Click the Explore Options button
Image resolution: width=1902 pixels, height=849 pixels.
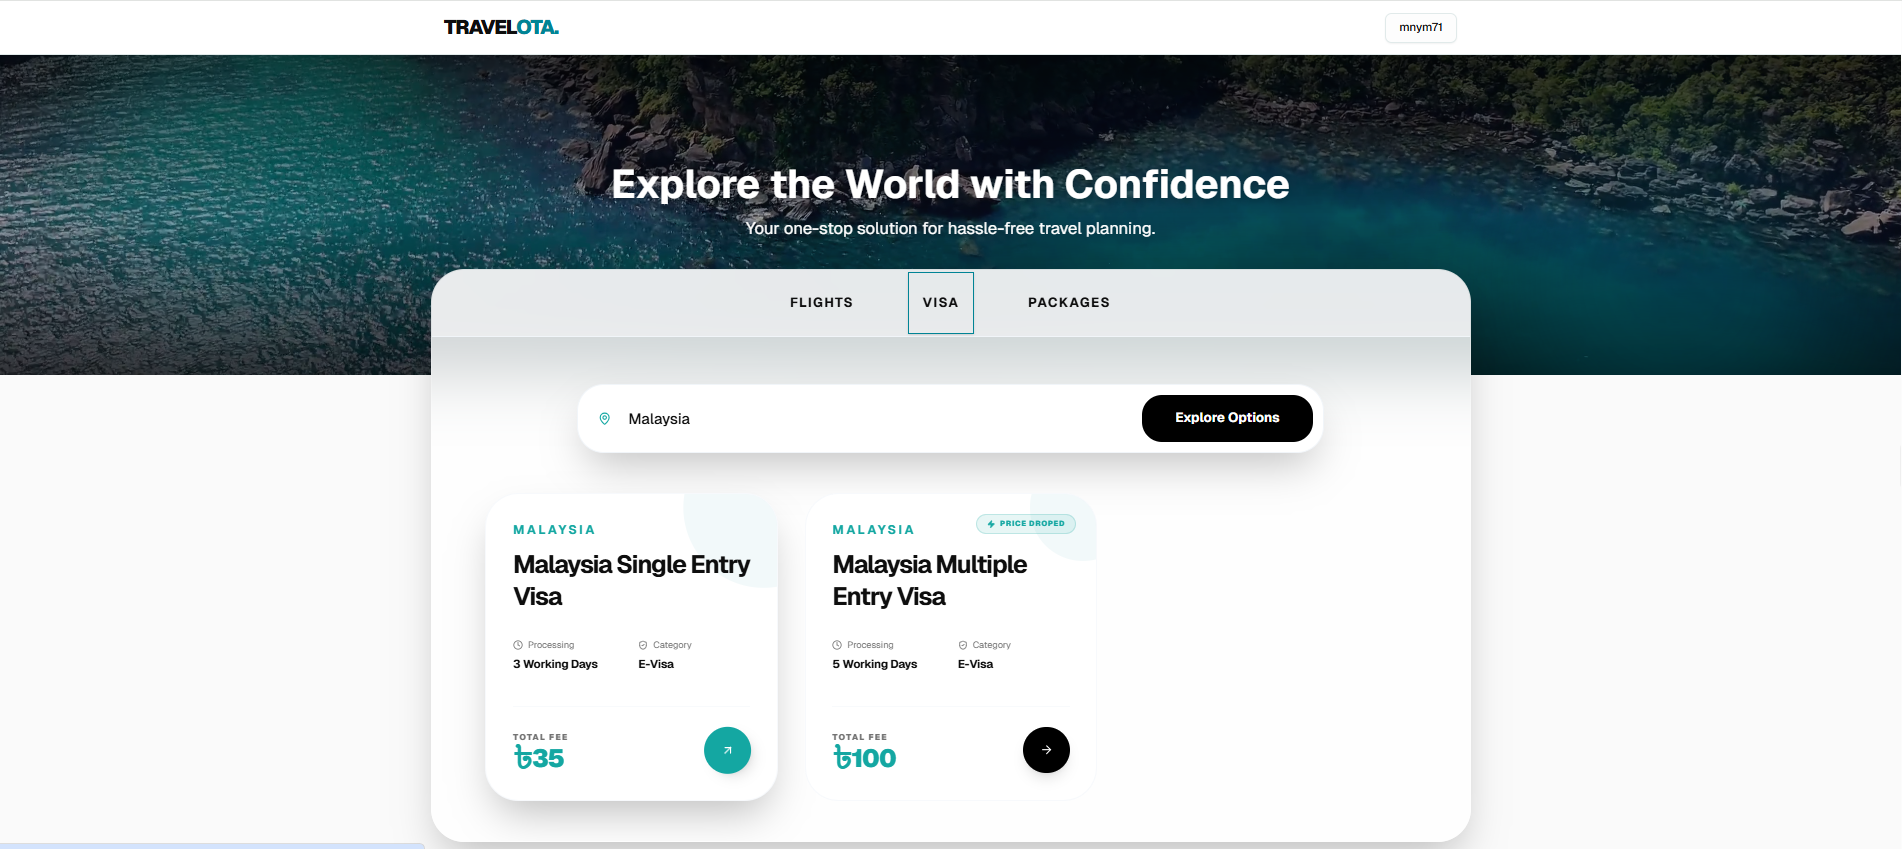(x=1227, y=418)
